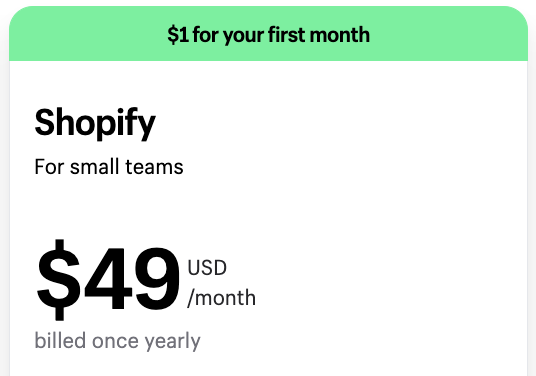
Task: Click the dollar sign of the $49 price
Action: [58, 280]
